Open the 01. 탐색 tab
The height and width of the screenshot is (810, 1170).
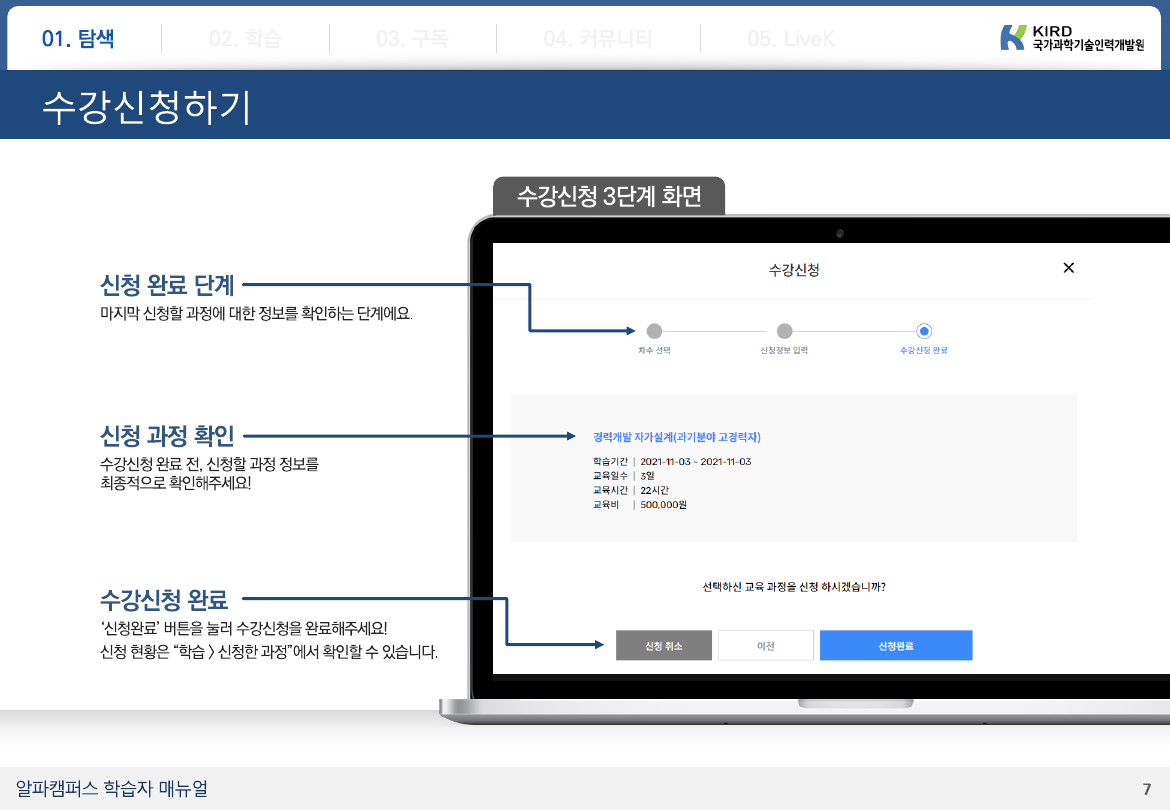(x=78, y=39)
